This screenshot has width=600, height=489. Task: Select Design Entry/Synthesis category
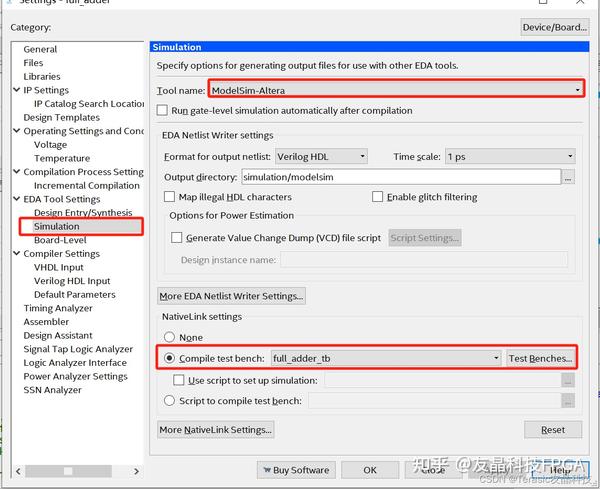point(83,213)
